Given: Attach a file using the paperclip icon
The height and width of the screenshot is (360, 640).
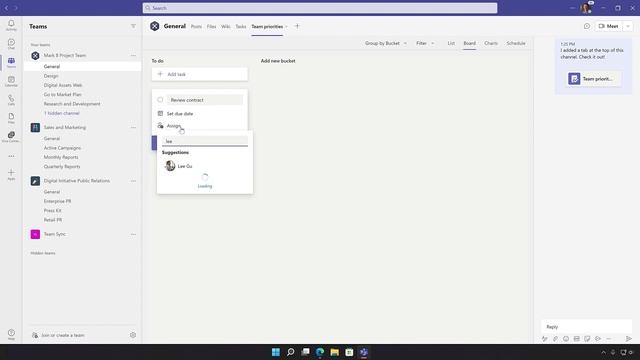Looking at the screenshot, I should coord(555,339).
